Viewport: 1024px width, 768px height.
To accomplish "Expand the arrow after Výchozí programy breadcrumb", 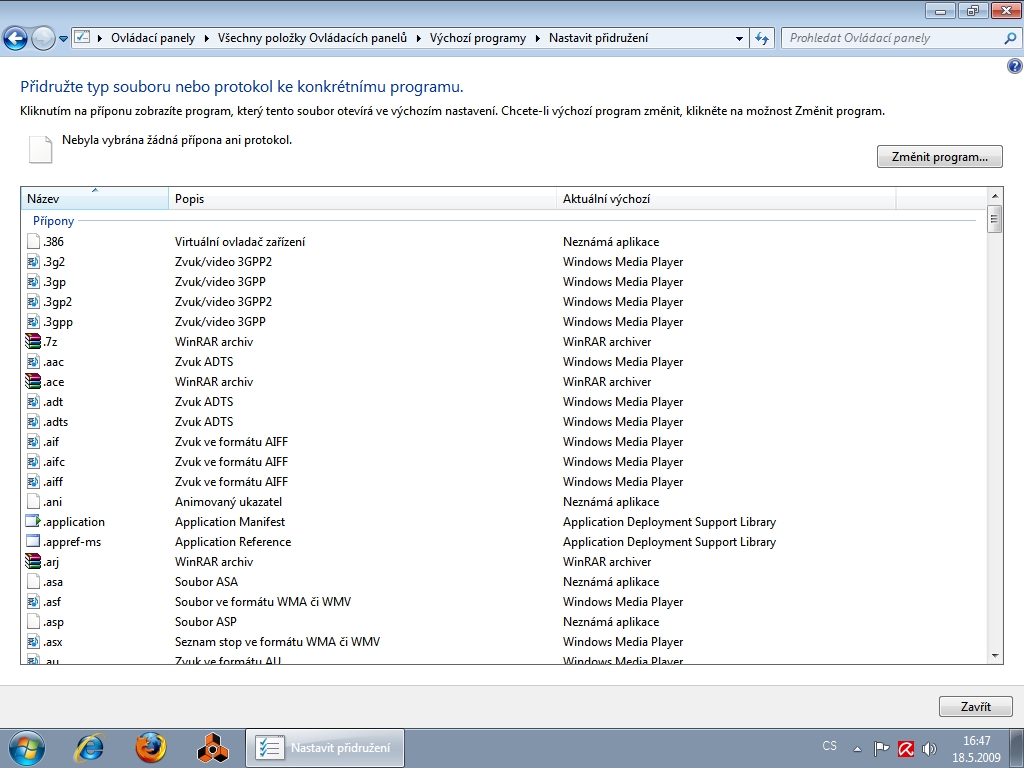I will click(x=537, y=39).
